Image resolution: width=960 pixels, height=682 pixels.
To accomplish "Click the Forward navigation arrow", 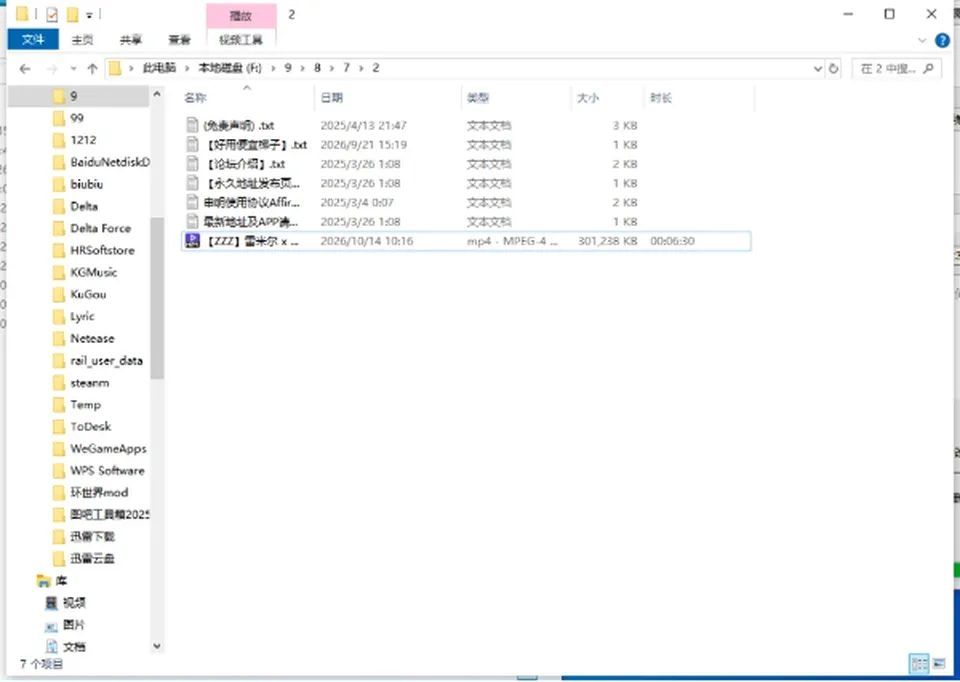I will coord(52,69).
